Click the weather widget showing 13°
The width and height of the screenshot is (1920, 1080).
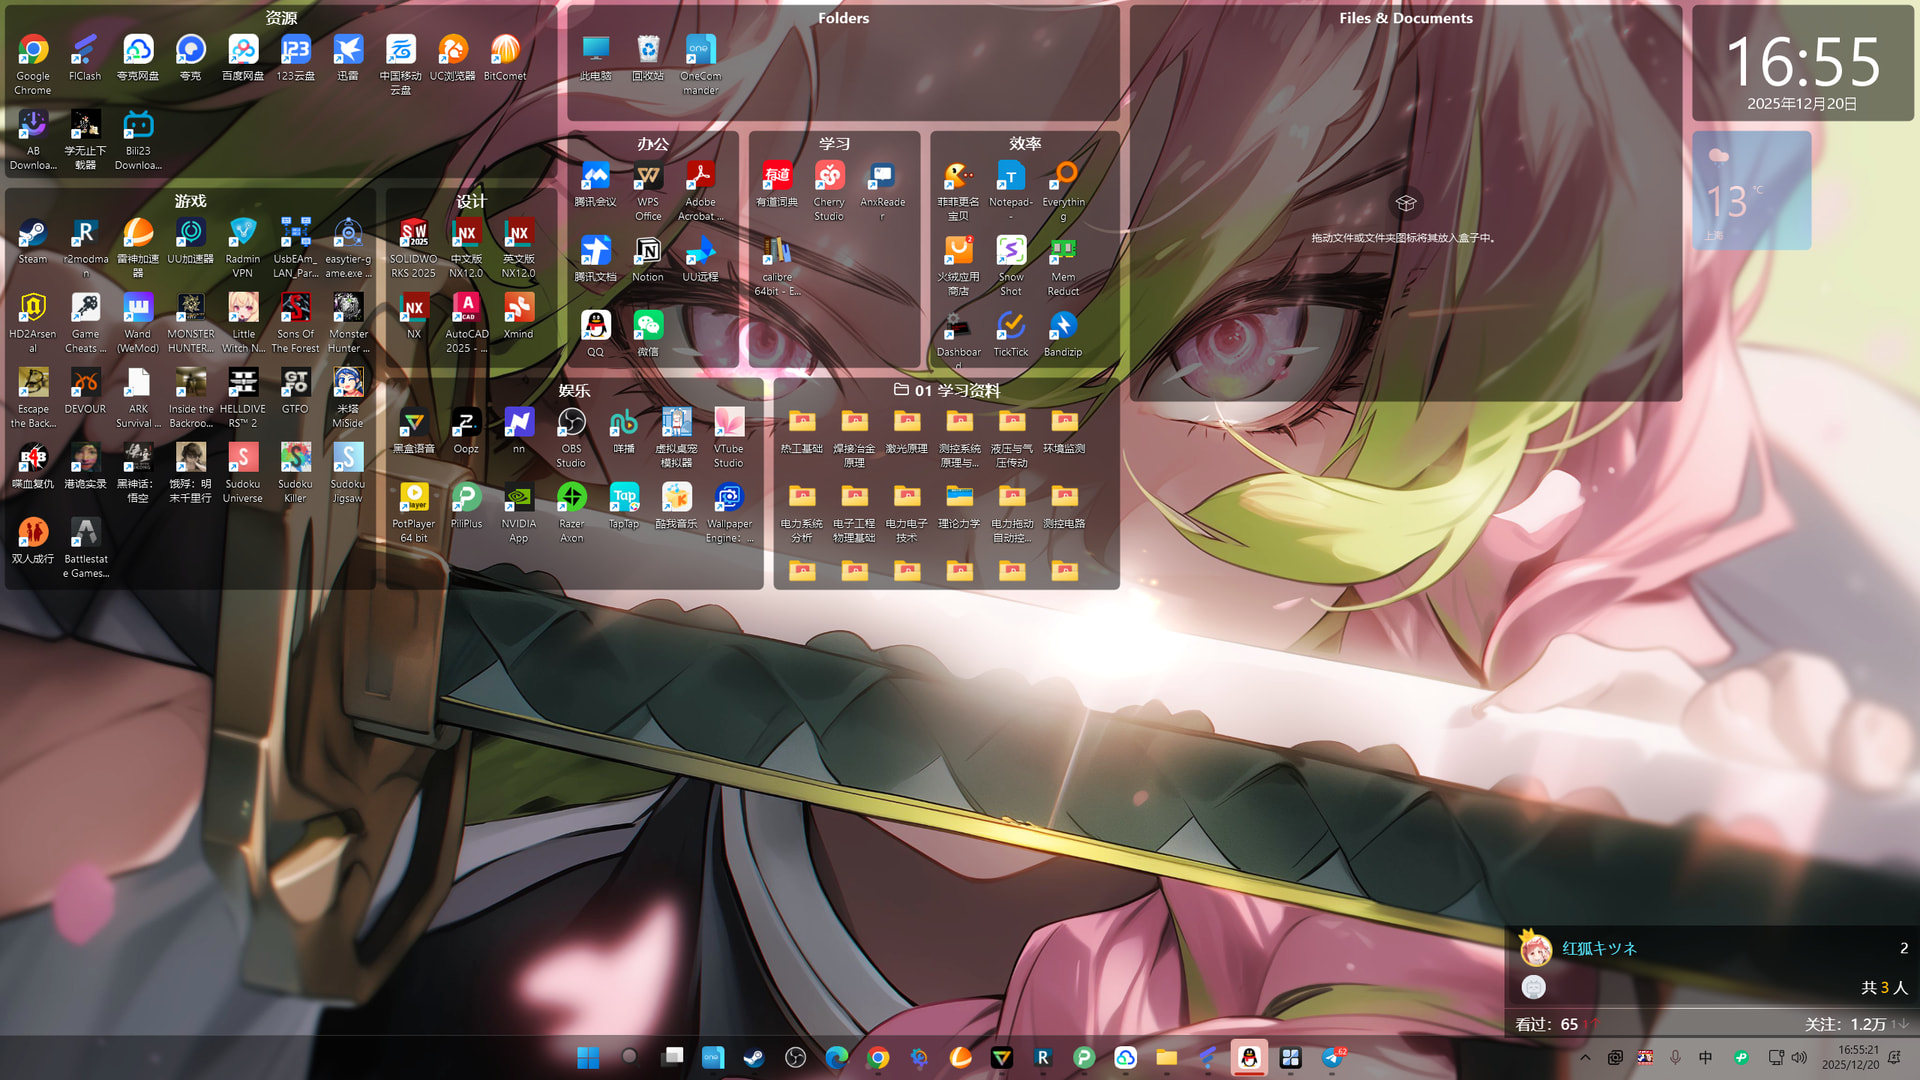tap(1750, 190)
